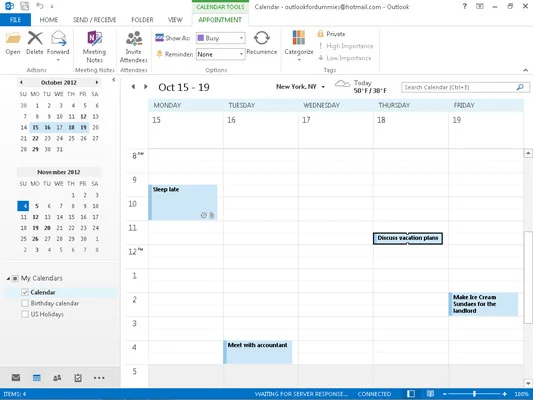The height and width of the screenshot is (400, 533).
Task: Uncheck the Calendar checkbox
Action: (x=24, y=292)
